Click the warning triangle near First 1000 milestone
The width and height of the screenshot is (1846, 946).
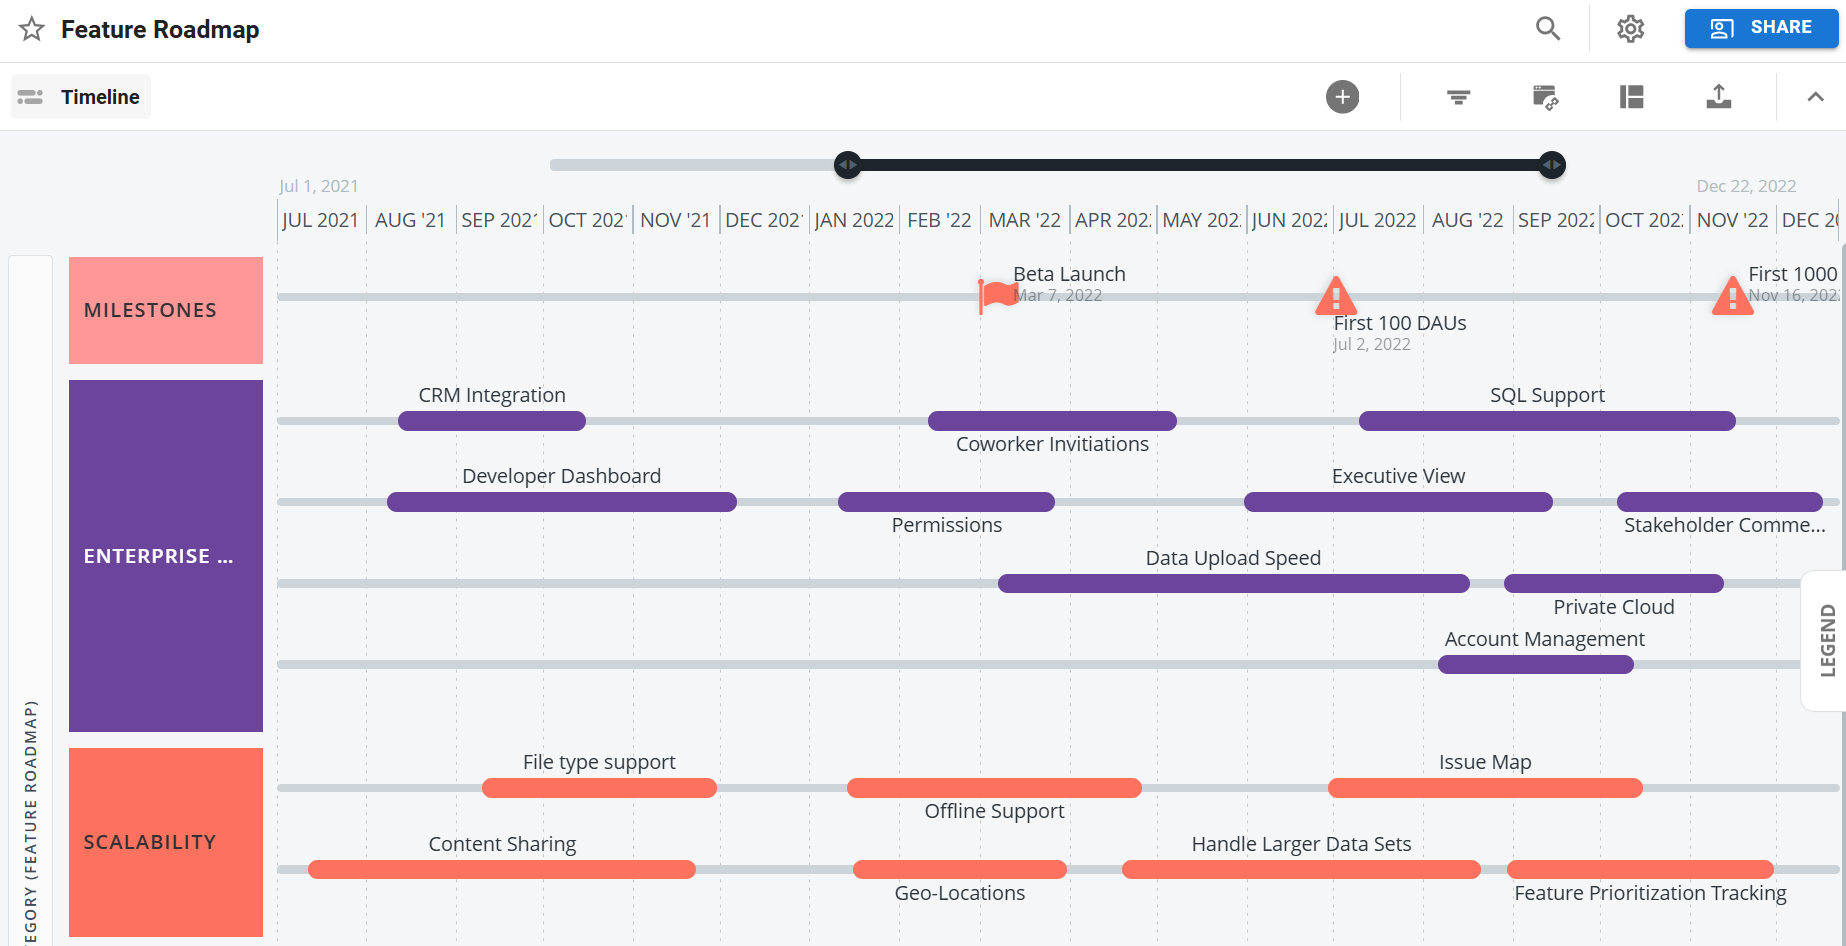coord(1733,296)
